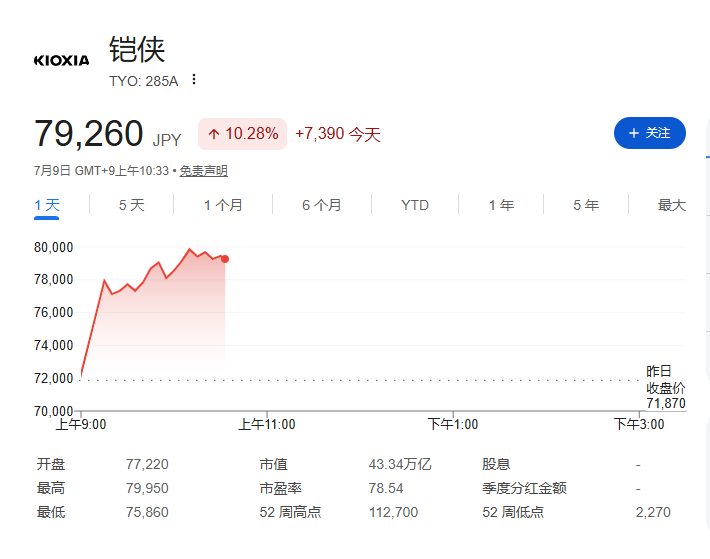Click the 52 周高点 value 112,700
Screen dimensions: 710x559
(x=393, y=512)
